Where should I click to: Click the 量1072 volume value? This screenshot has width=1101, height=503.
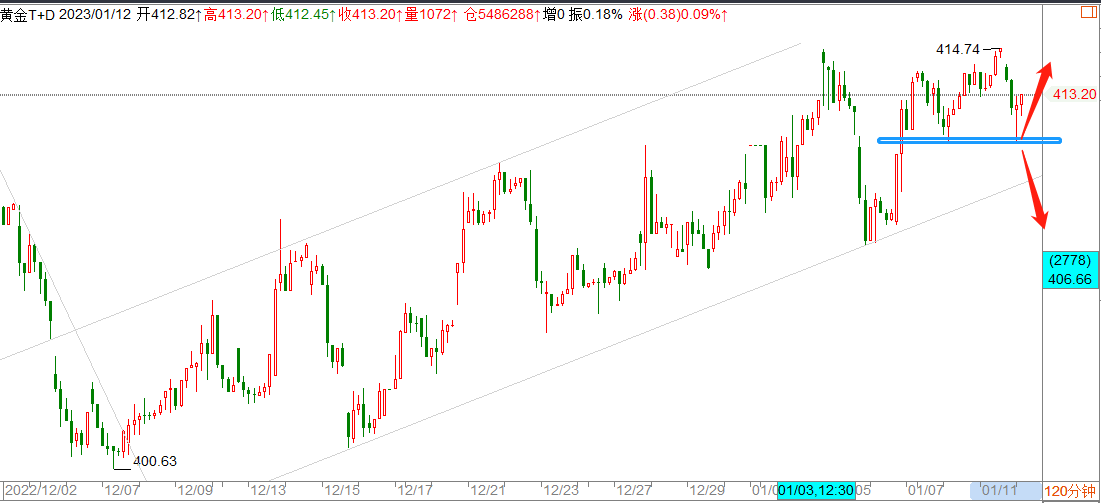[x=431, y=15]
